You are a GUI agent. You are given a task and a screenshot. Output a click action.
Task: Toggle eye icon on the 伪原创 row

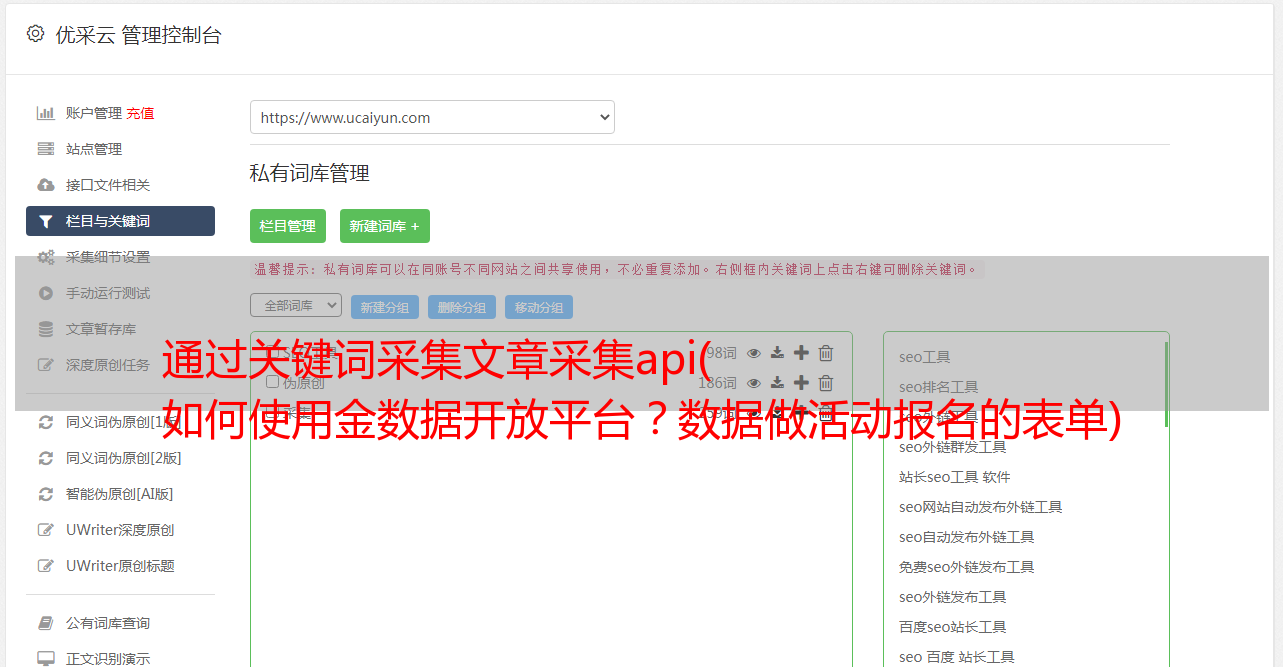(754, 383)
